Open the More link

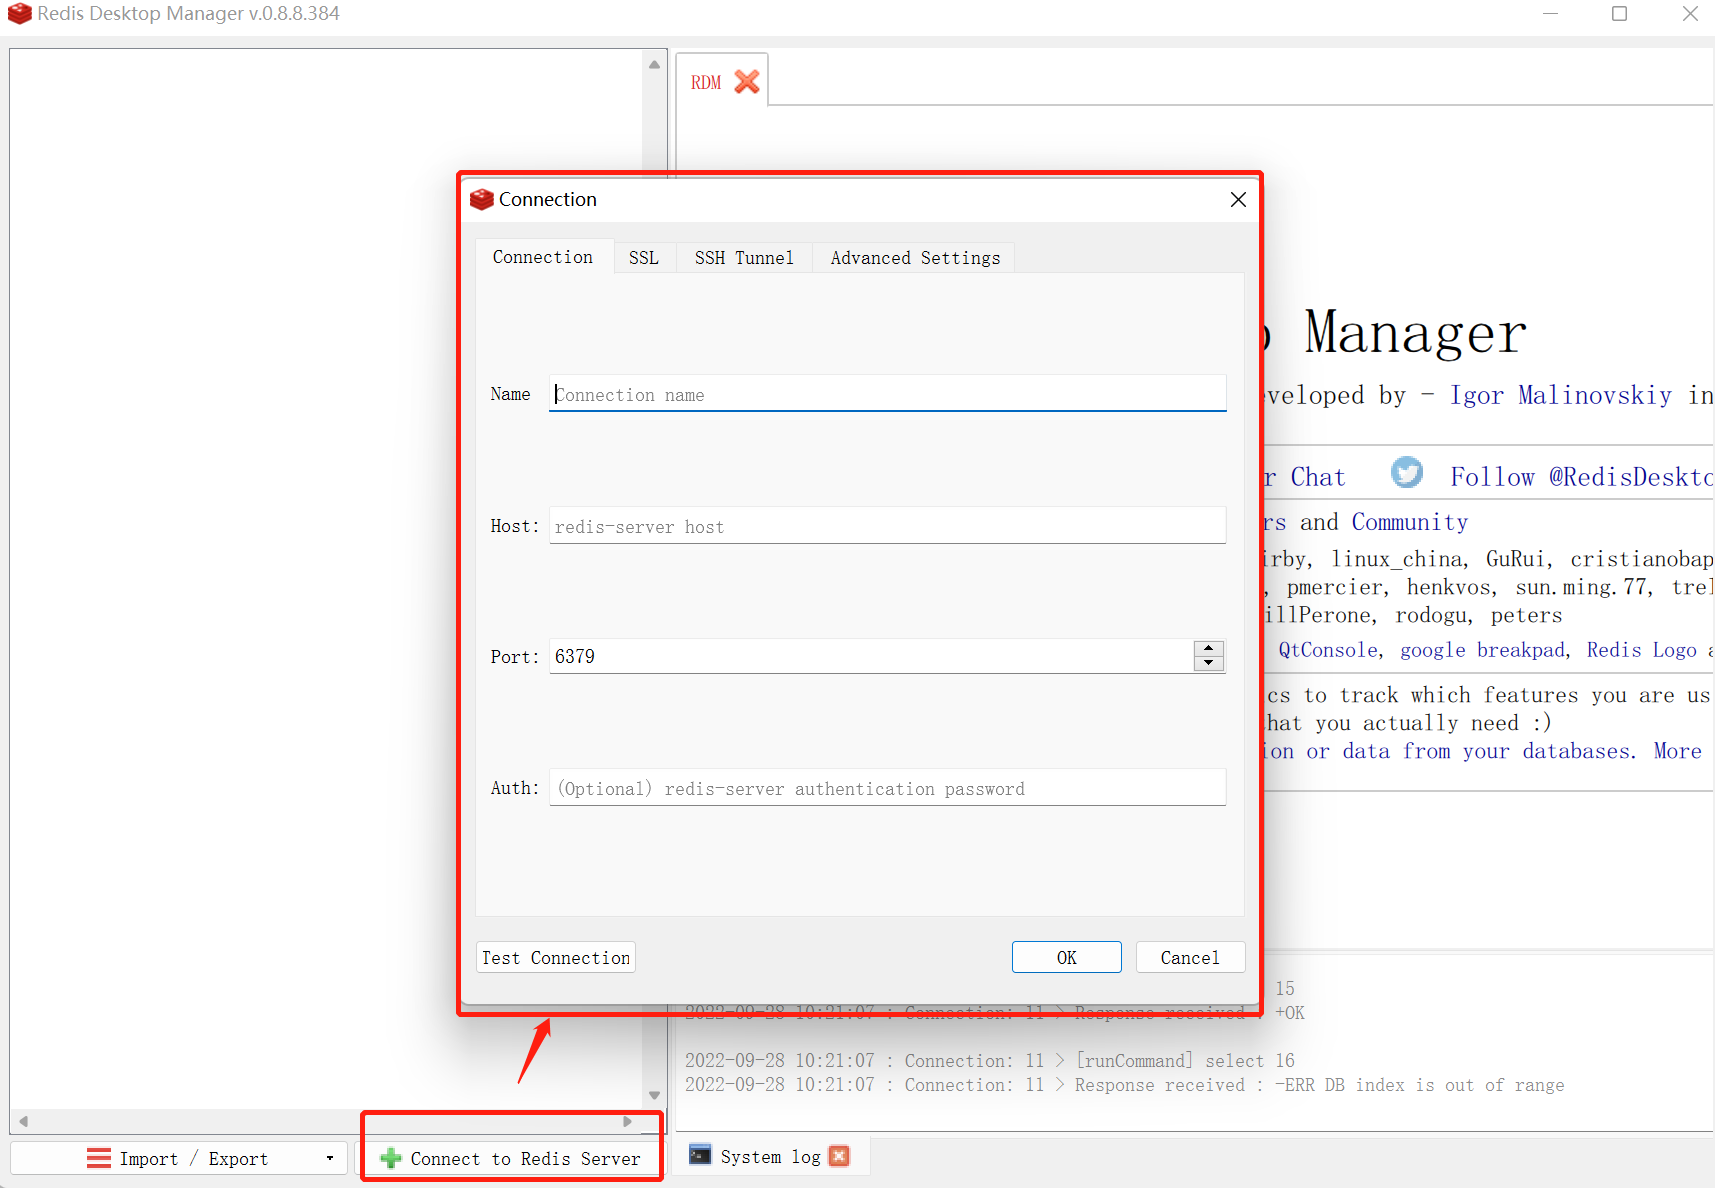[1677, 751]
